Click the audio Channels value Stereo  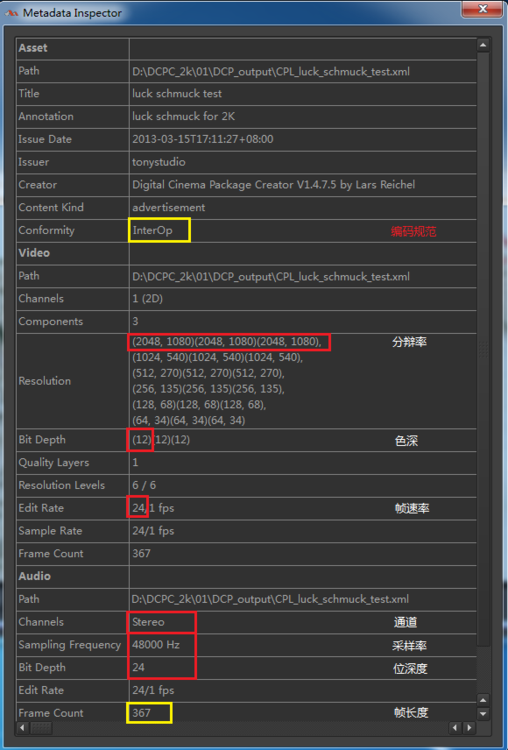(x=148, y=622)
